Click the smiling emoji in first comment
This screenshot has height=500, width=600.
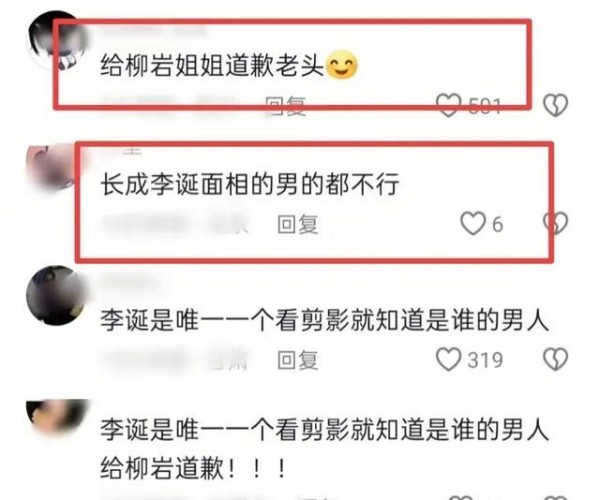pyautogui.click(x=342, y=65)
